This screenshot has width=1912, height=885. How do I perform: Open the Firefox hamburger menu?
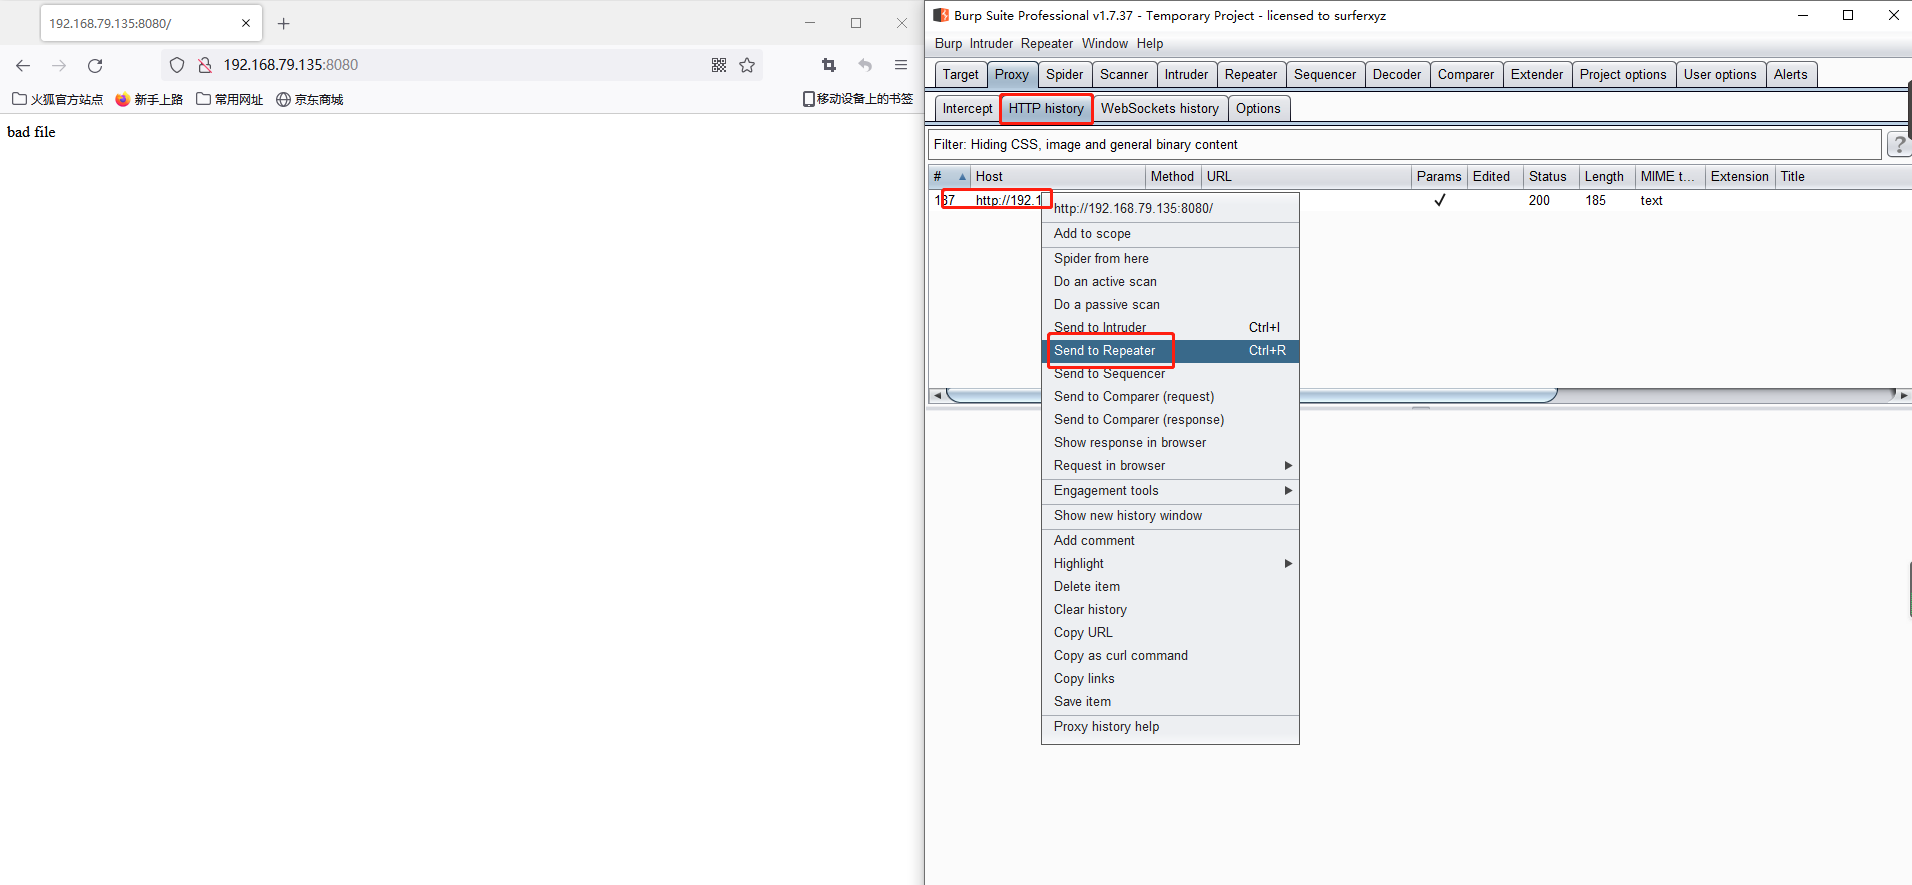click(x=901, y=65)
